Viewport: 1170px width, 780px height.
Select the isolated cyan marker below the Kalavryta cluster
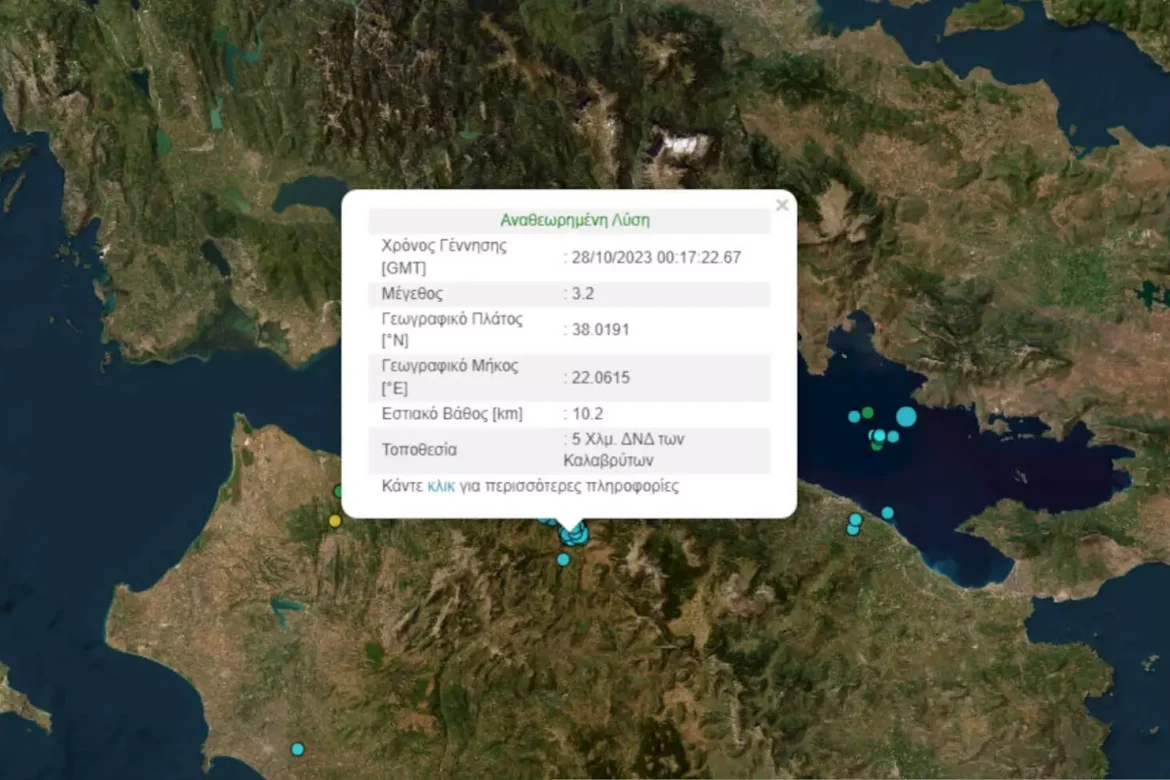pyautogui.click(x=563, y=560)
